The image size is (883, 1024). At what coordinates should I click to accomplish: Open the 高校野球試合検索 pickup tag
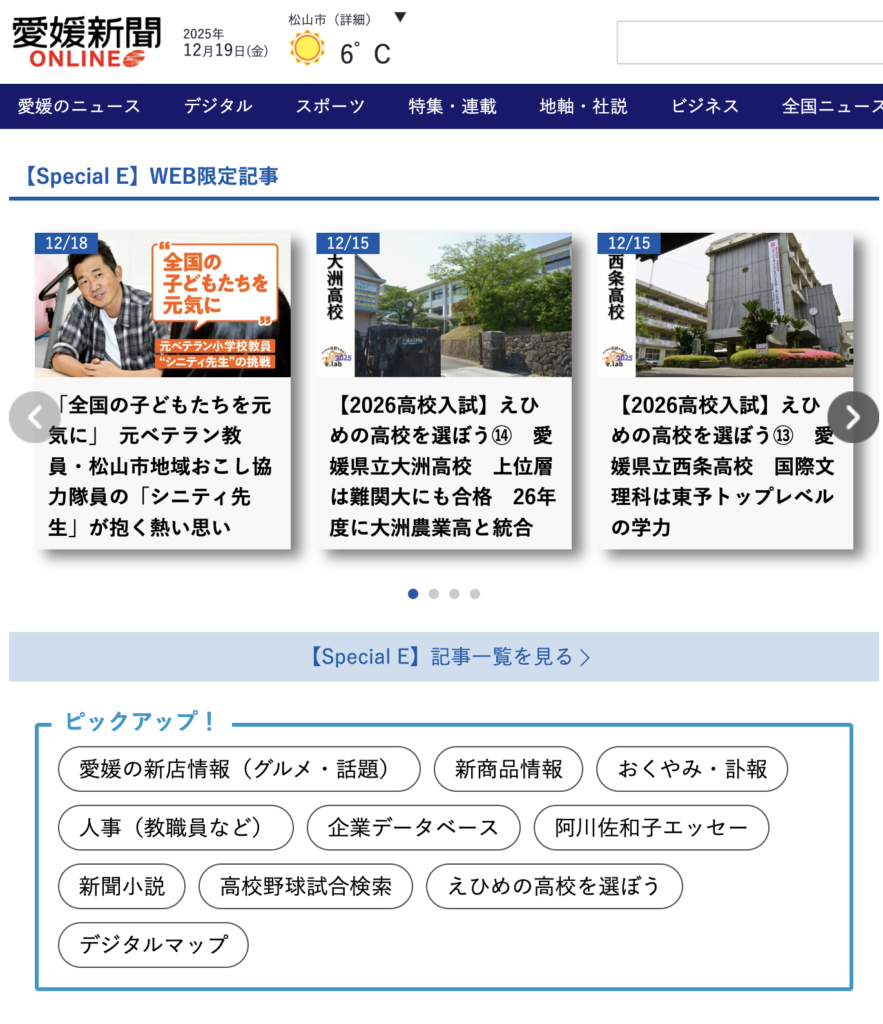tap(306, 886)
